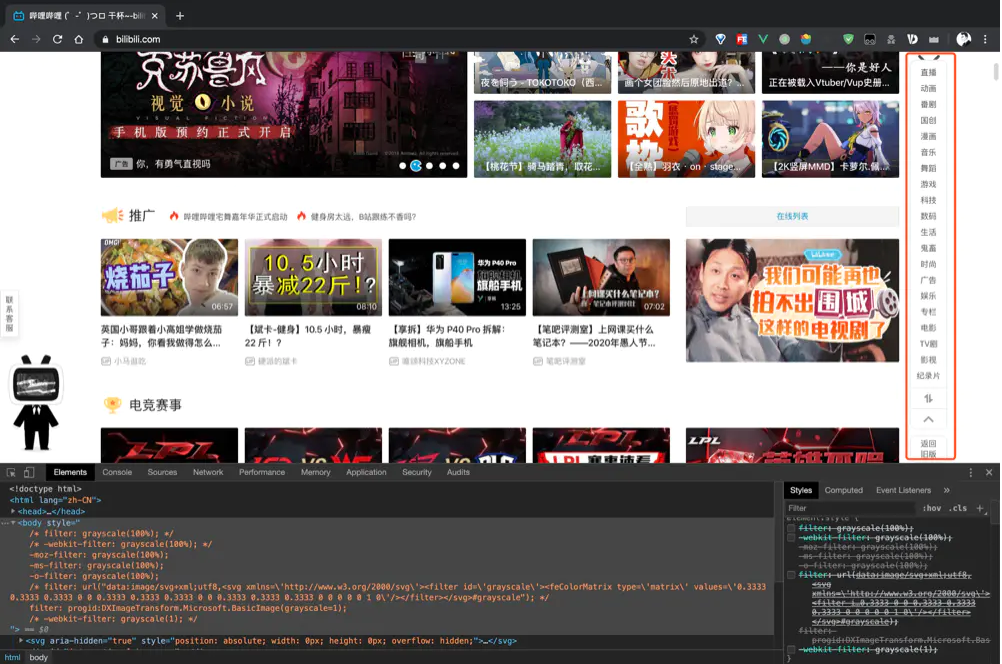Click the browser back arrow

15,39
